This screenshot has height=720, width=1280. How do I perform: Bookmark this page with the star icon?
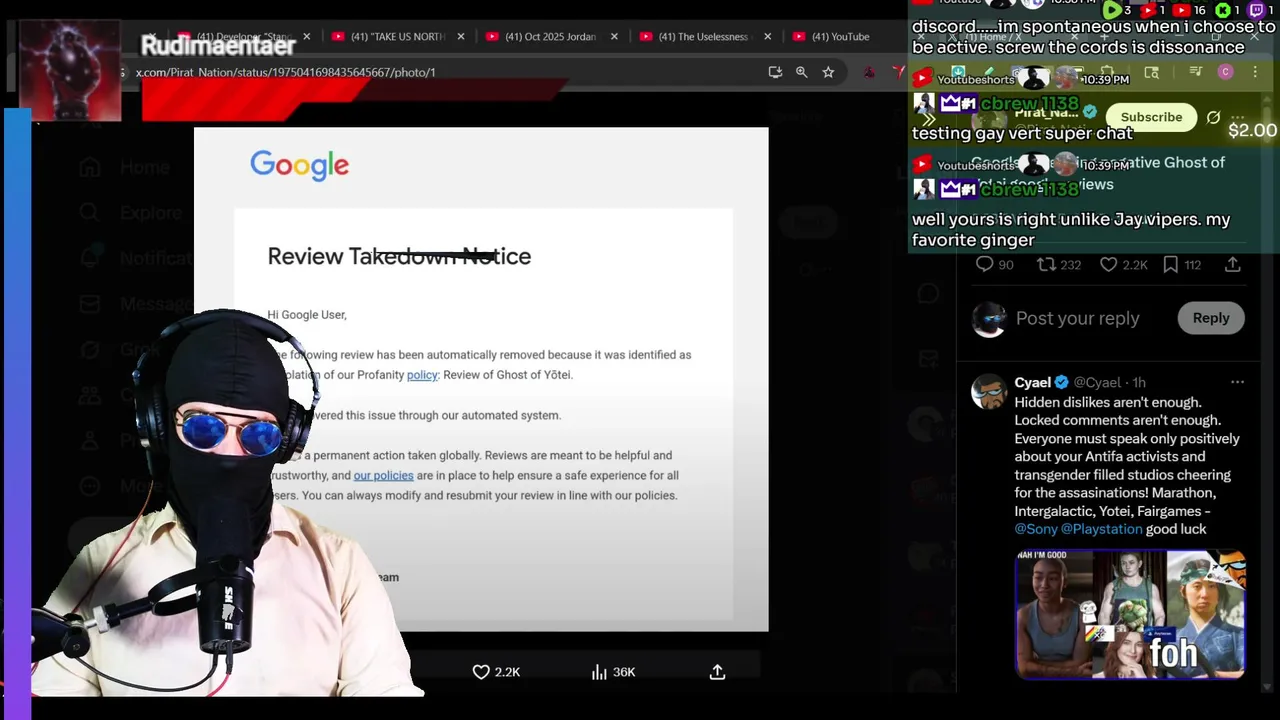[x=828, y=72]
